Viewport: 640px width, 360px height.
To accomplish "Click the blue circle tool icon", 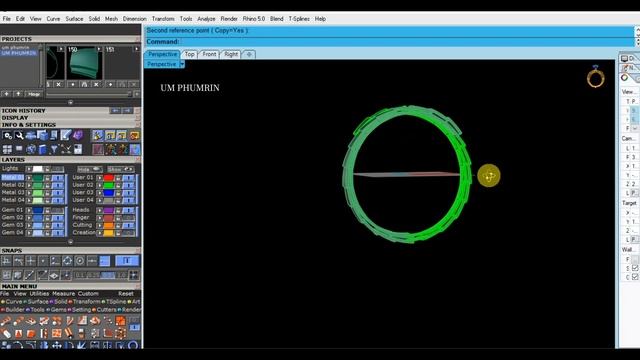I will coord(133,345).
